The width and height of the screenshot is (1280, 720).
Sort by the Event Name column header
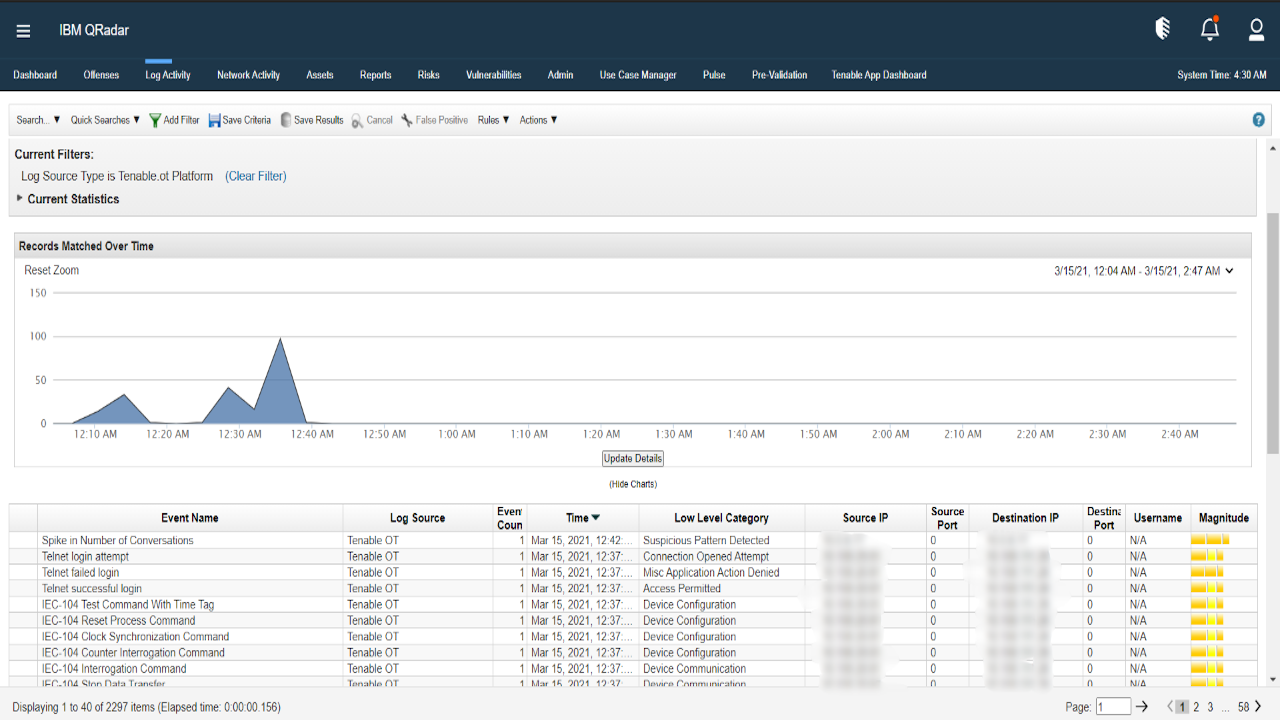click(x=190, y=518)
